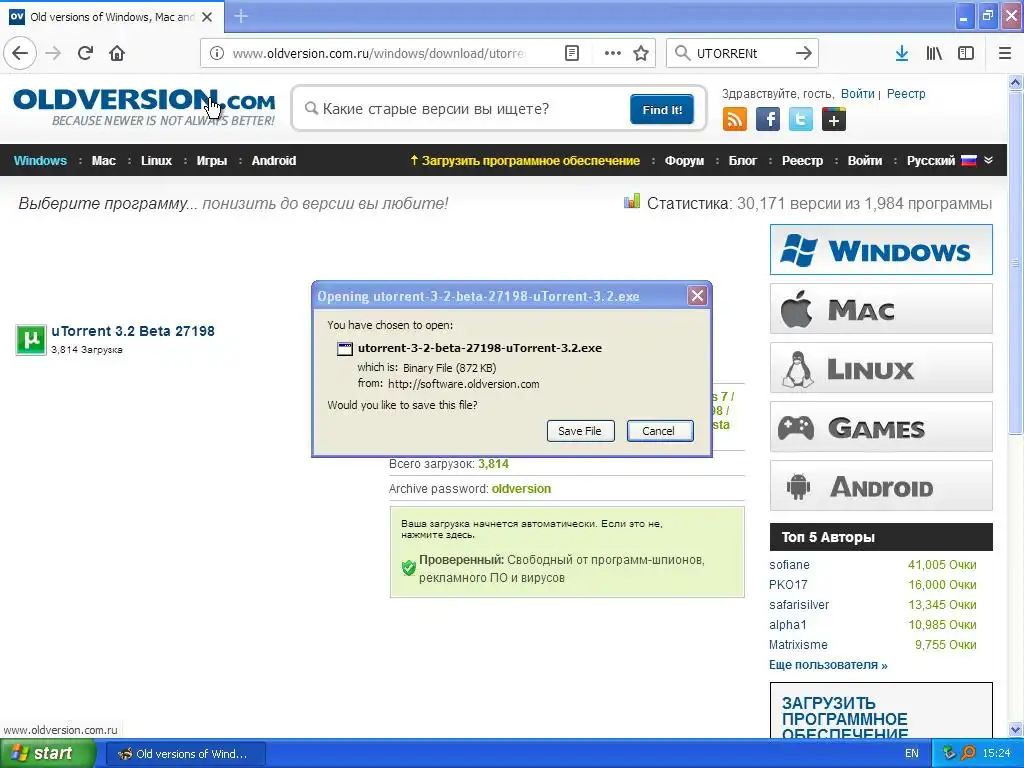Viewport: 1024px width, 768px height.
Task: Open the Facebook icon
Action: point(768,120)
